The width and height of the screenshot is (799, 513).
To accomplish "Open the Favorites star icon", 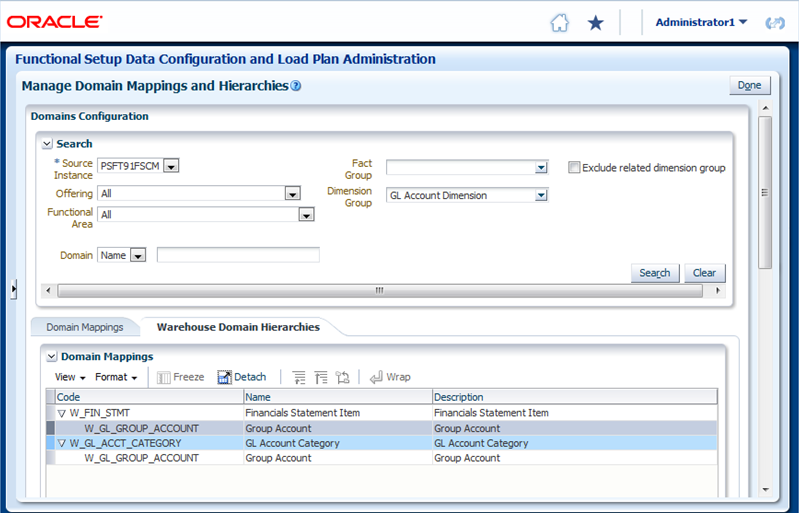I will (595, 22).
